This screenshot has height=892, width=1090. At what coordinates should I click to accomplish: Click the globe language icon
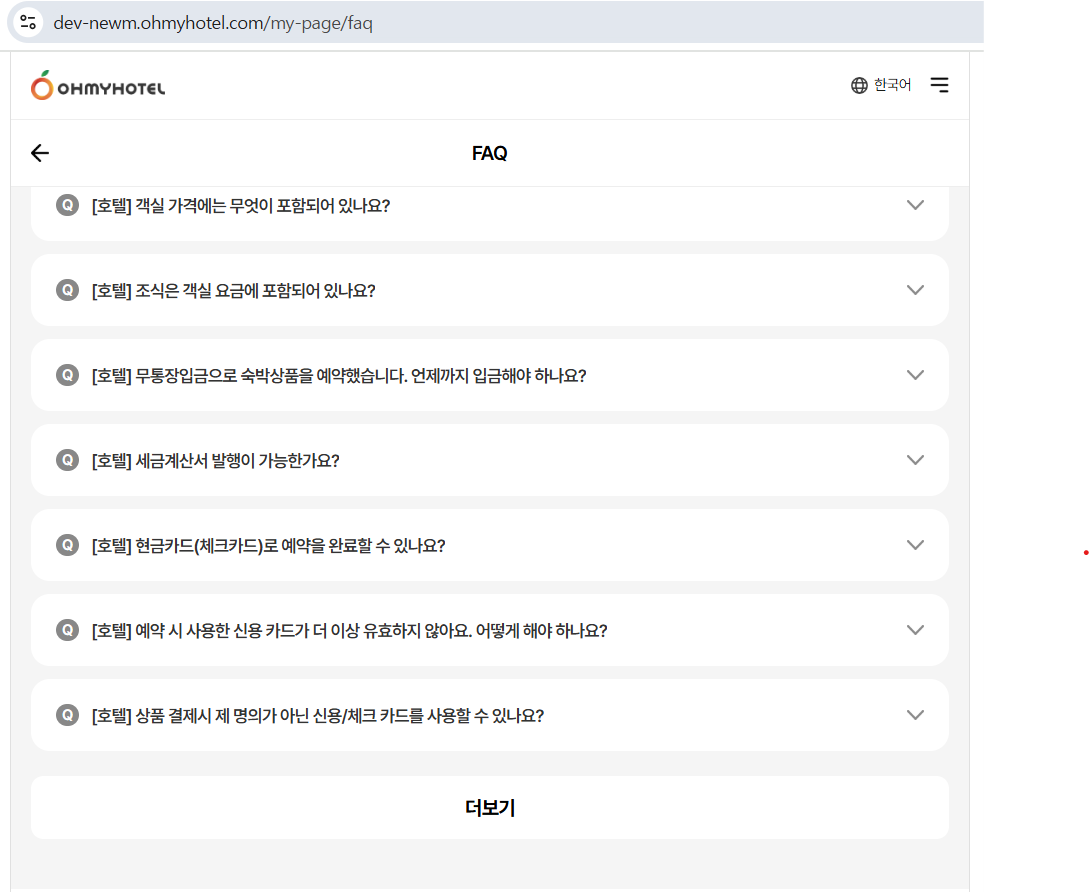859,85
